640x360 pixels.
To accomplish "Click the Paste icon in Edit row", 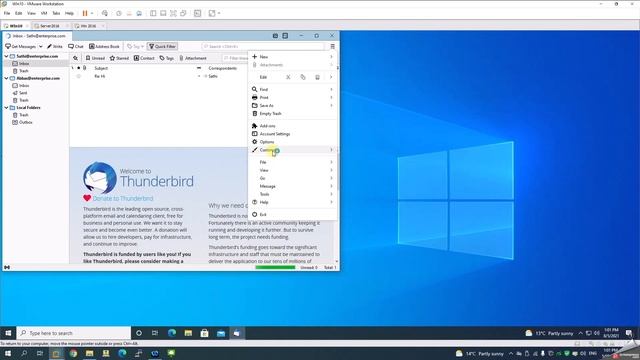I will pyautogui.click(x=317, y=77).
